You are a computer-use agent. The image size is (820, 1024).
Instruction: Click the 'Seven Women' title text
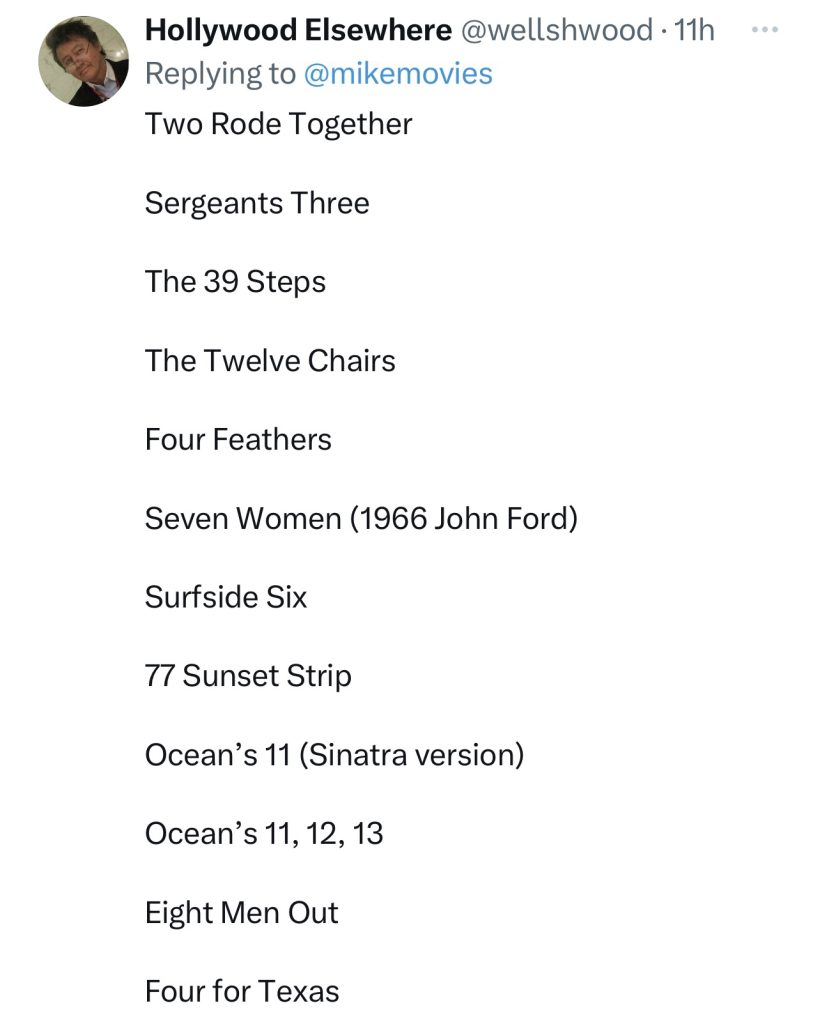coord(242,518)
